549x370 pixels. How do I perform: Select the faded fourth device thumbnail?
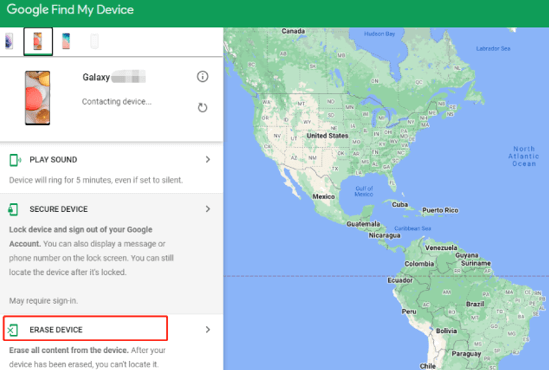click(x=94, y=41)
